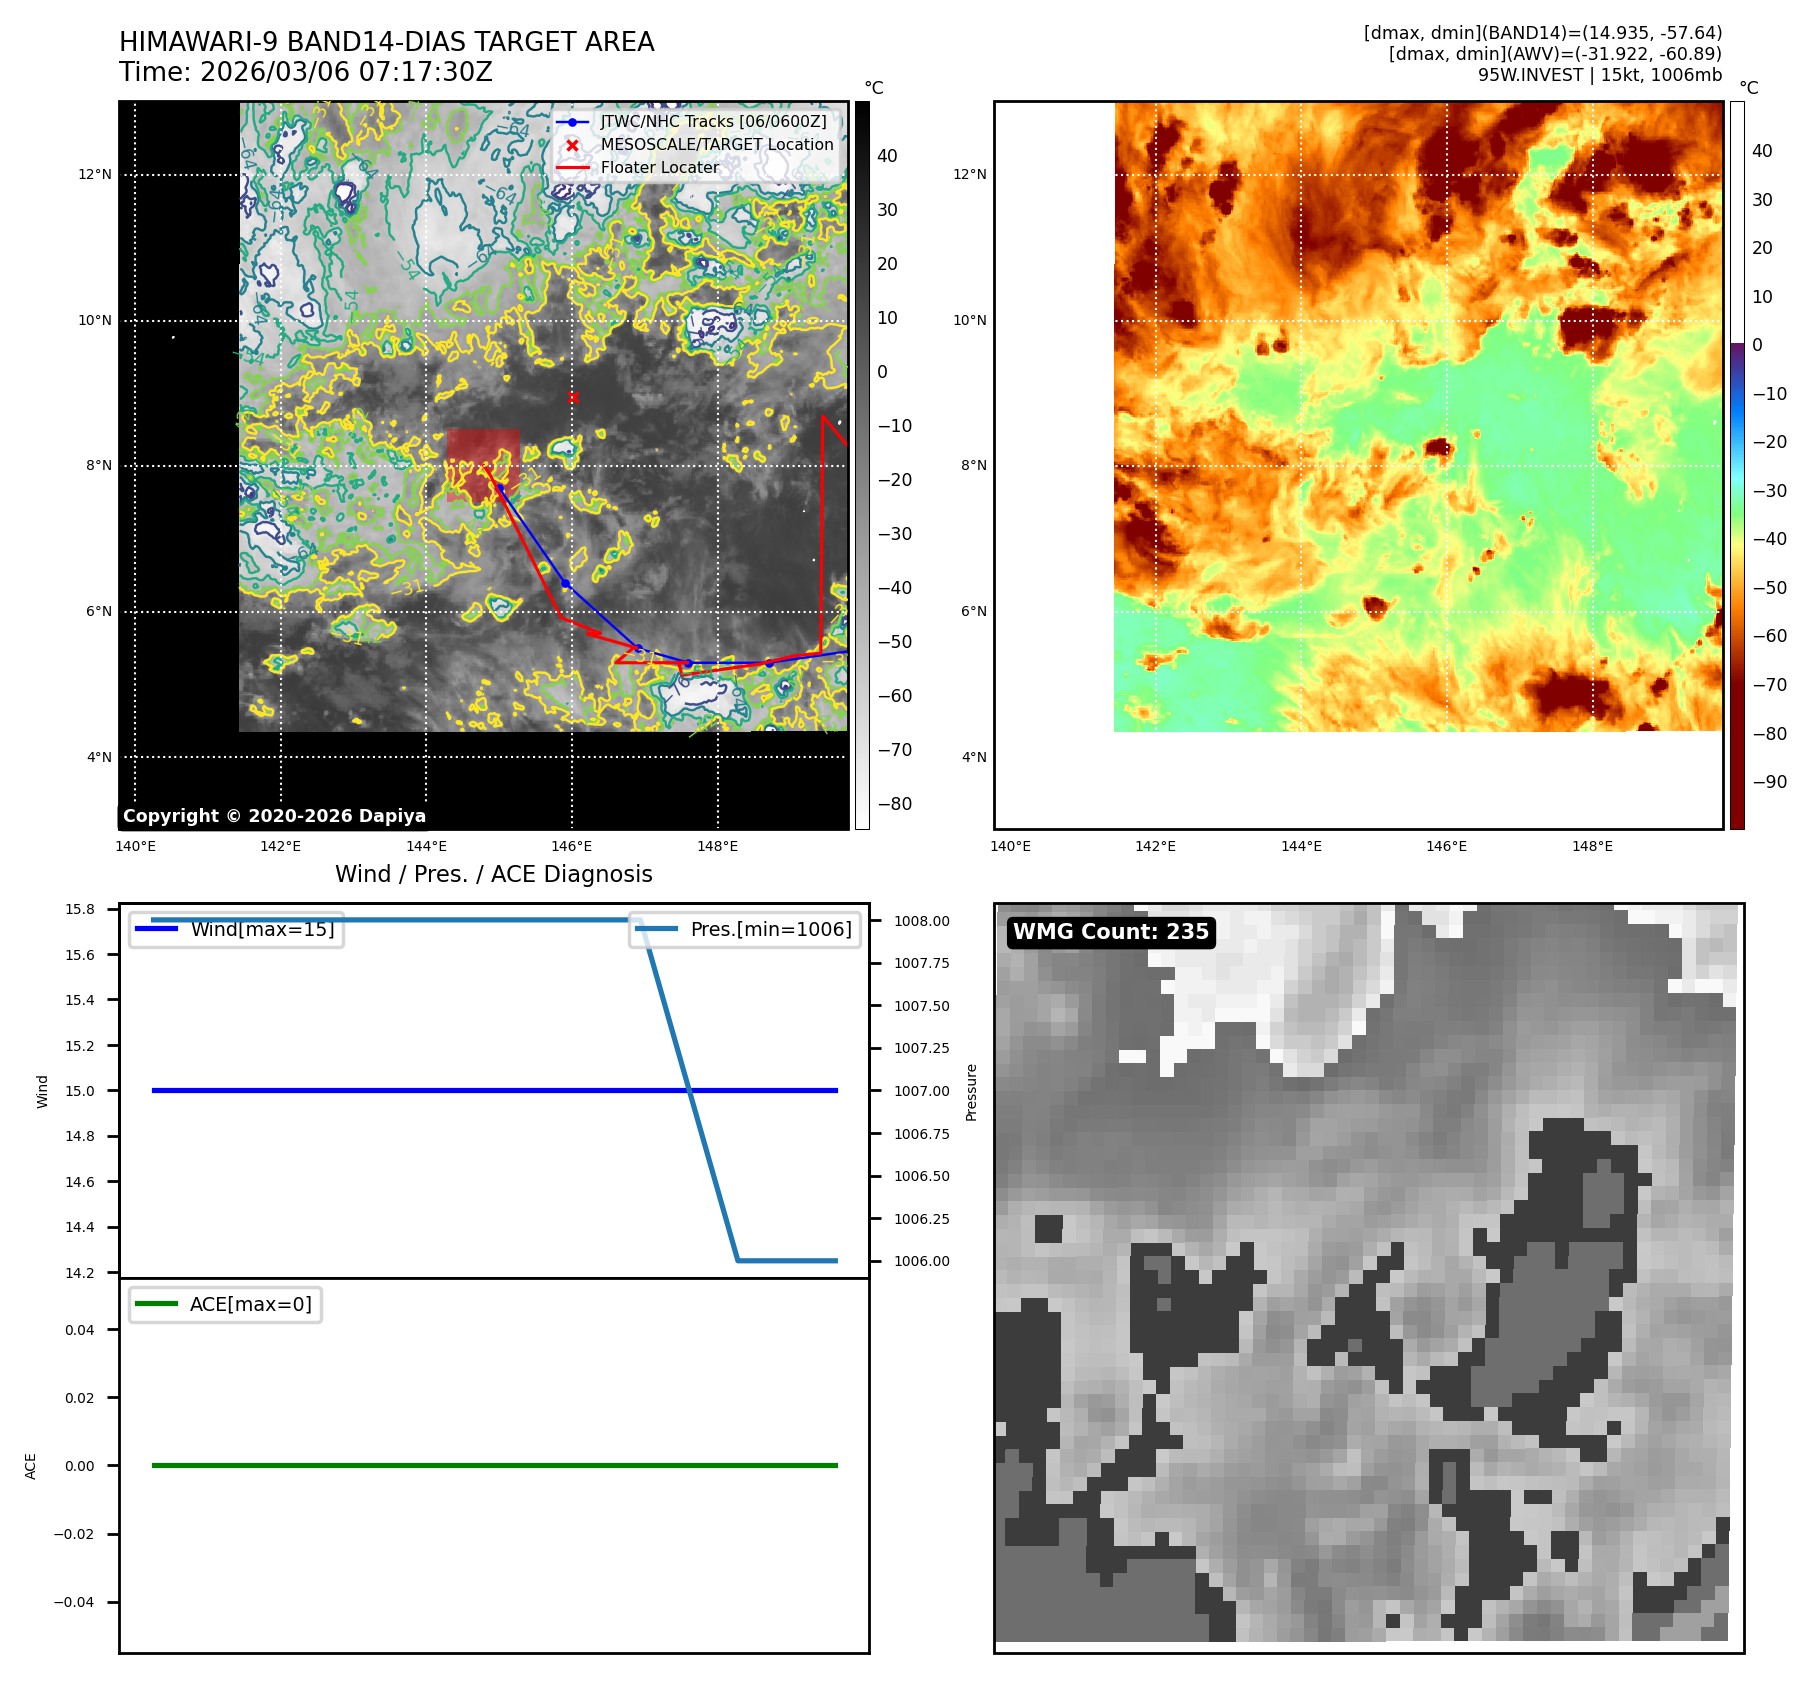Click the grayscale temperature colorbar beside the left map

[862, 465]
